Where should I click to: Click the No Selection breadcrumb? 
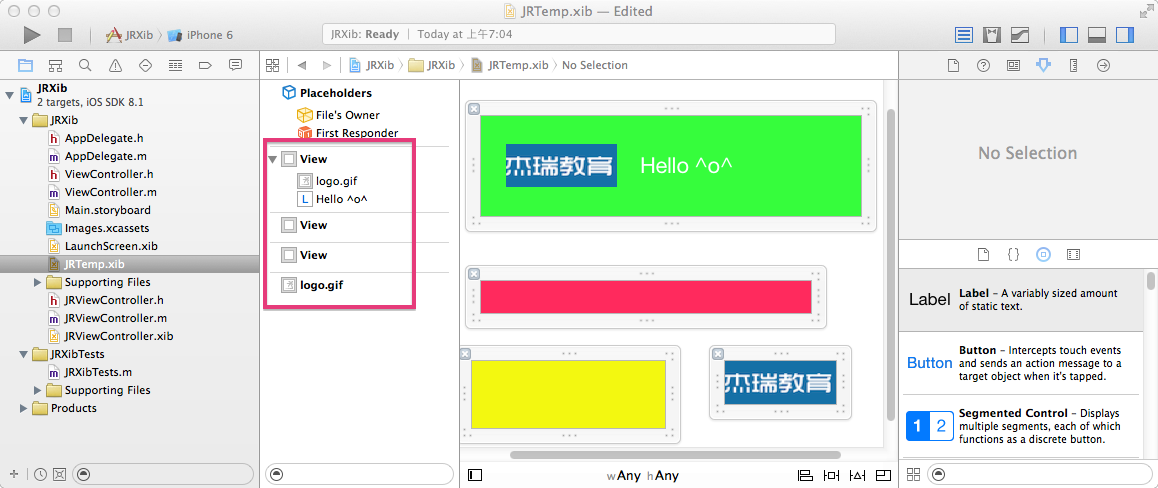coord(595,65)
